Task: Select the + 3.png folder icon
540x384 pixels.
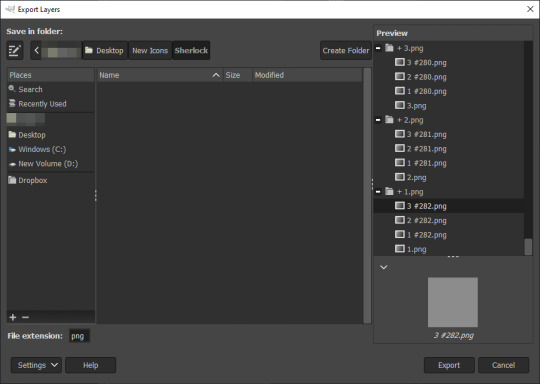Action: click(389, 48)
